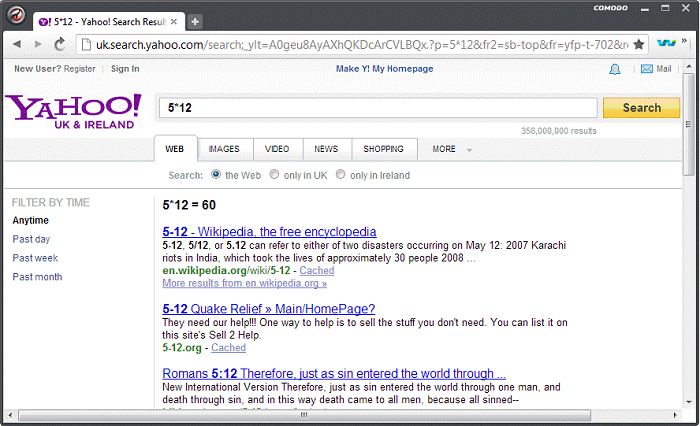
Task: Click Make Y! My Homepage link
Action: point(384,69)
